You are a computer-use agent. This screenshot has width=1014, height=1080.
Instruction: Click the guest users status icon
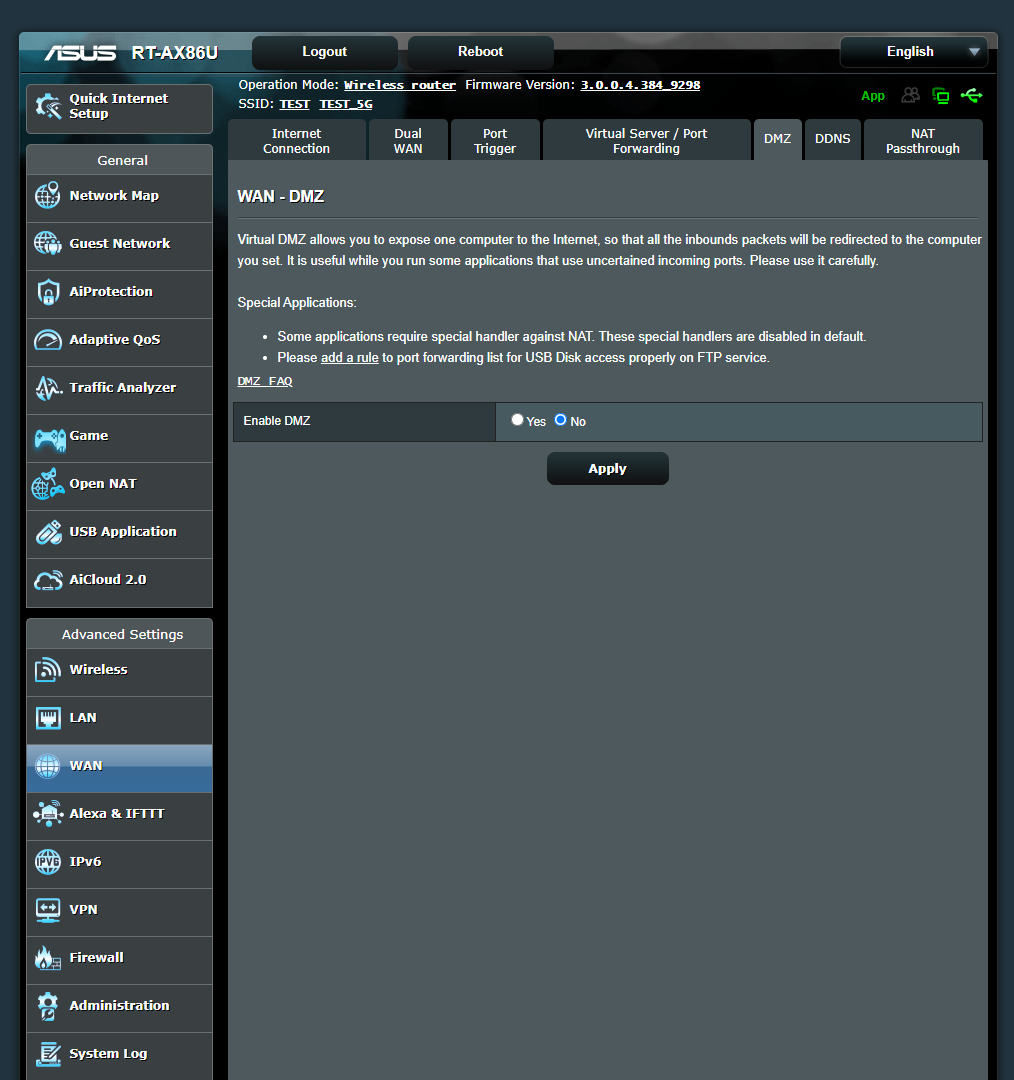click(x=911, y=95)
